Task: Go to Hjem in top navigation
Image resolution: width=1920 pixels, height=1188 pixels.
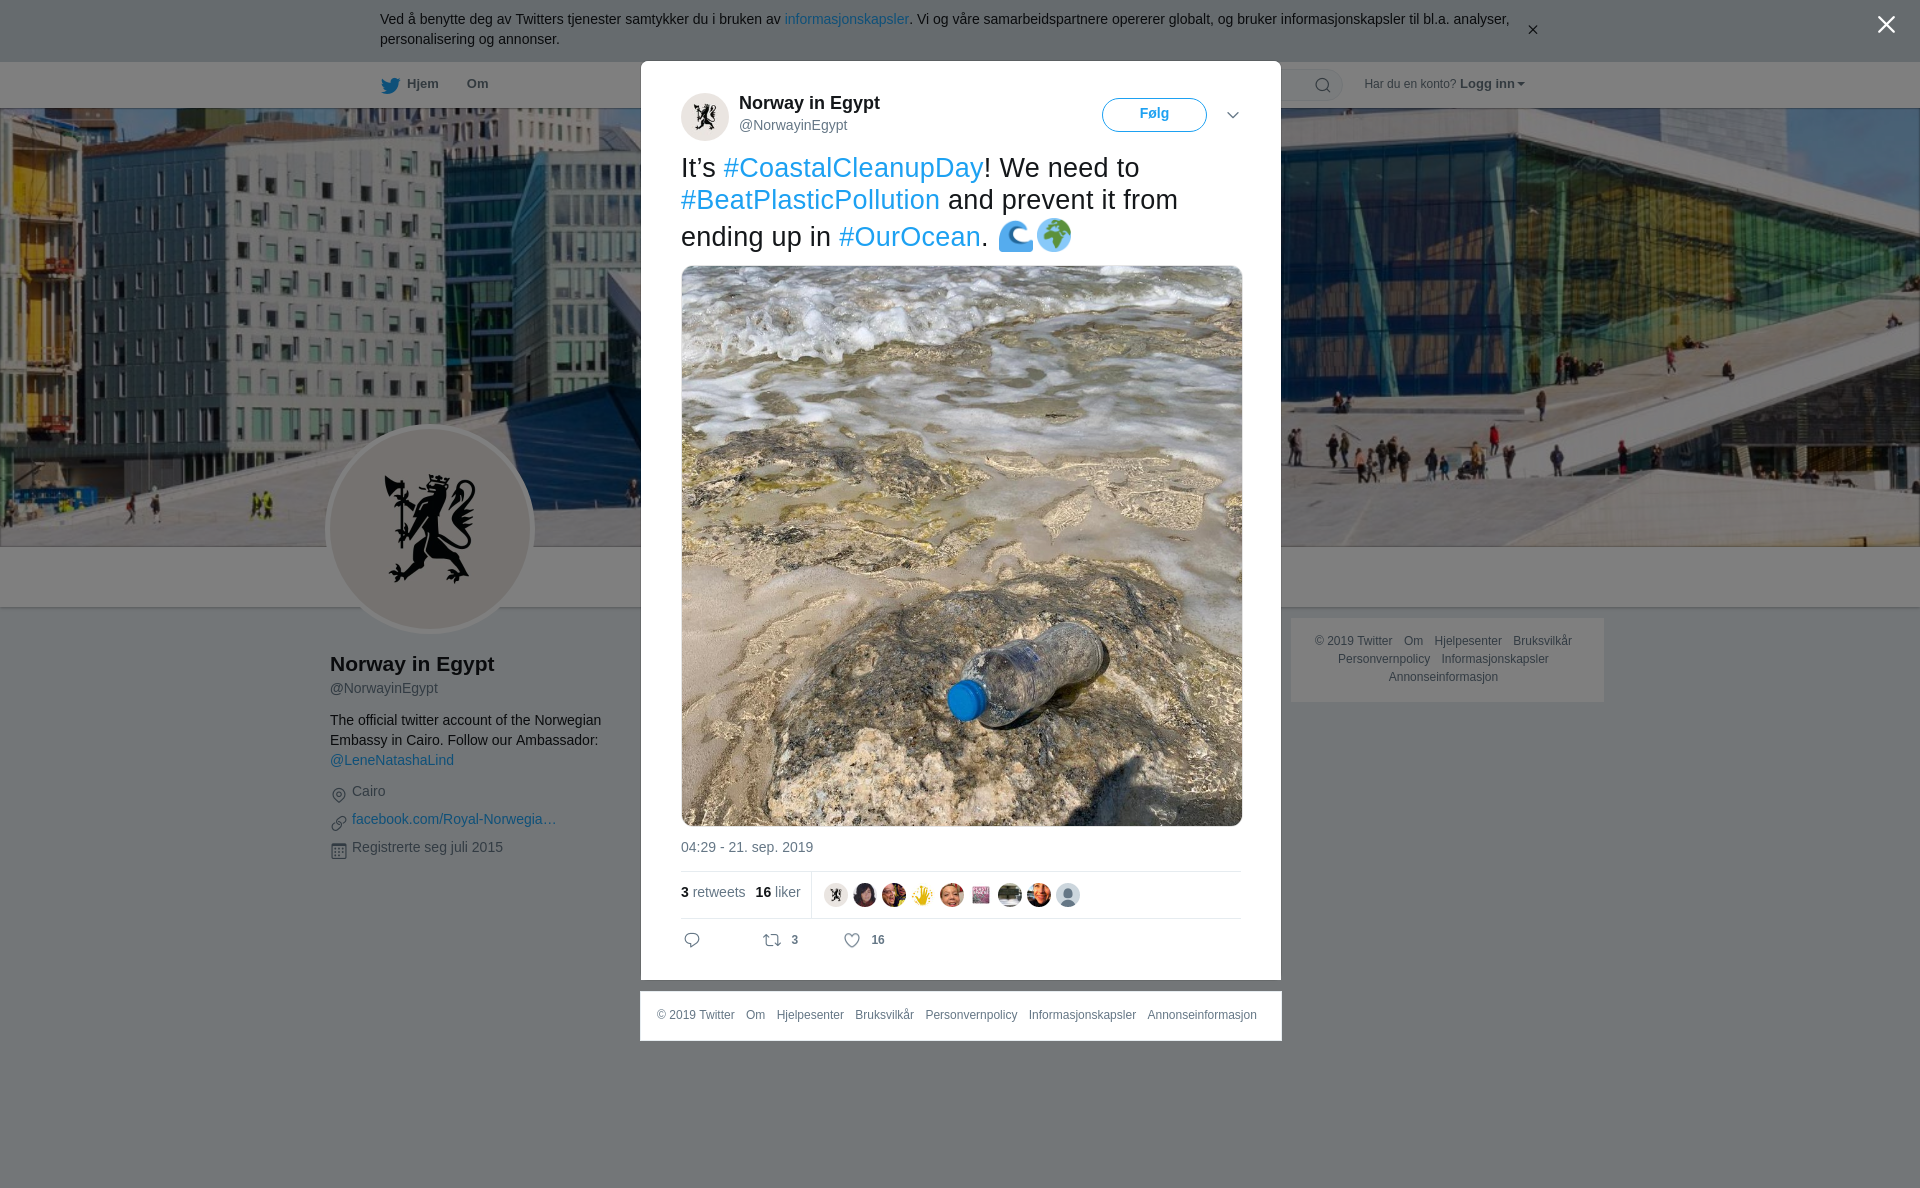Action: point(422,84)
